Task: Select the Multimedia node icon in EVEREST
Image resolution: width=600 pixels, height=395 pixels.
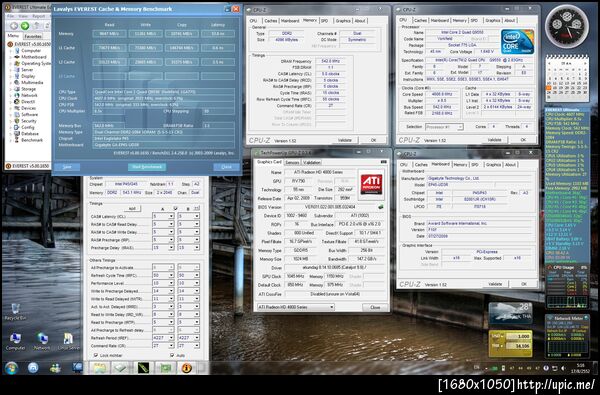Action: (17, 82)
